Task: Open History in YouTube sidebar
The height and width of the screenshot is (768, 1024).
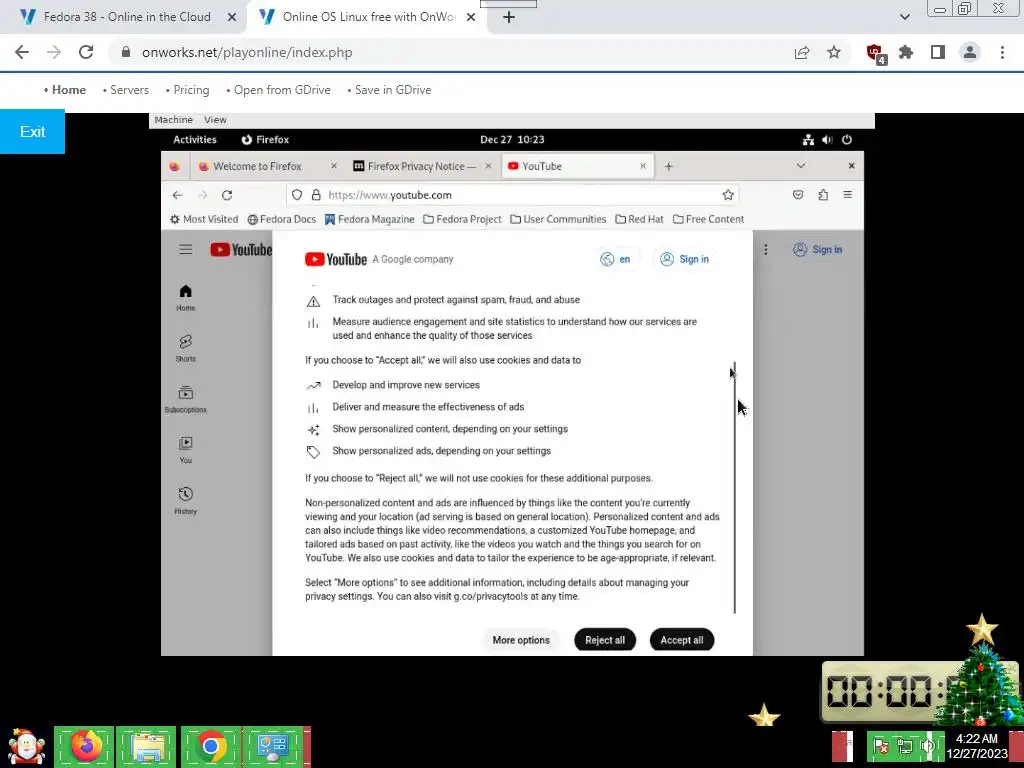Action: 185,502
